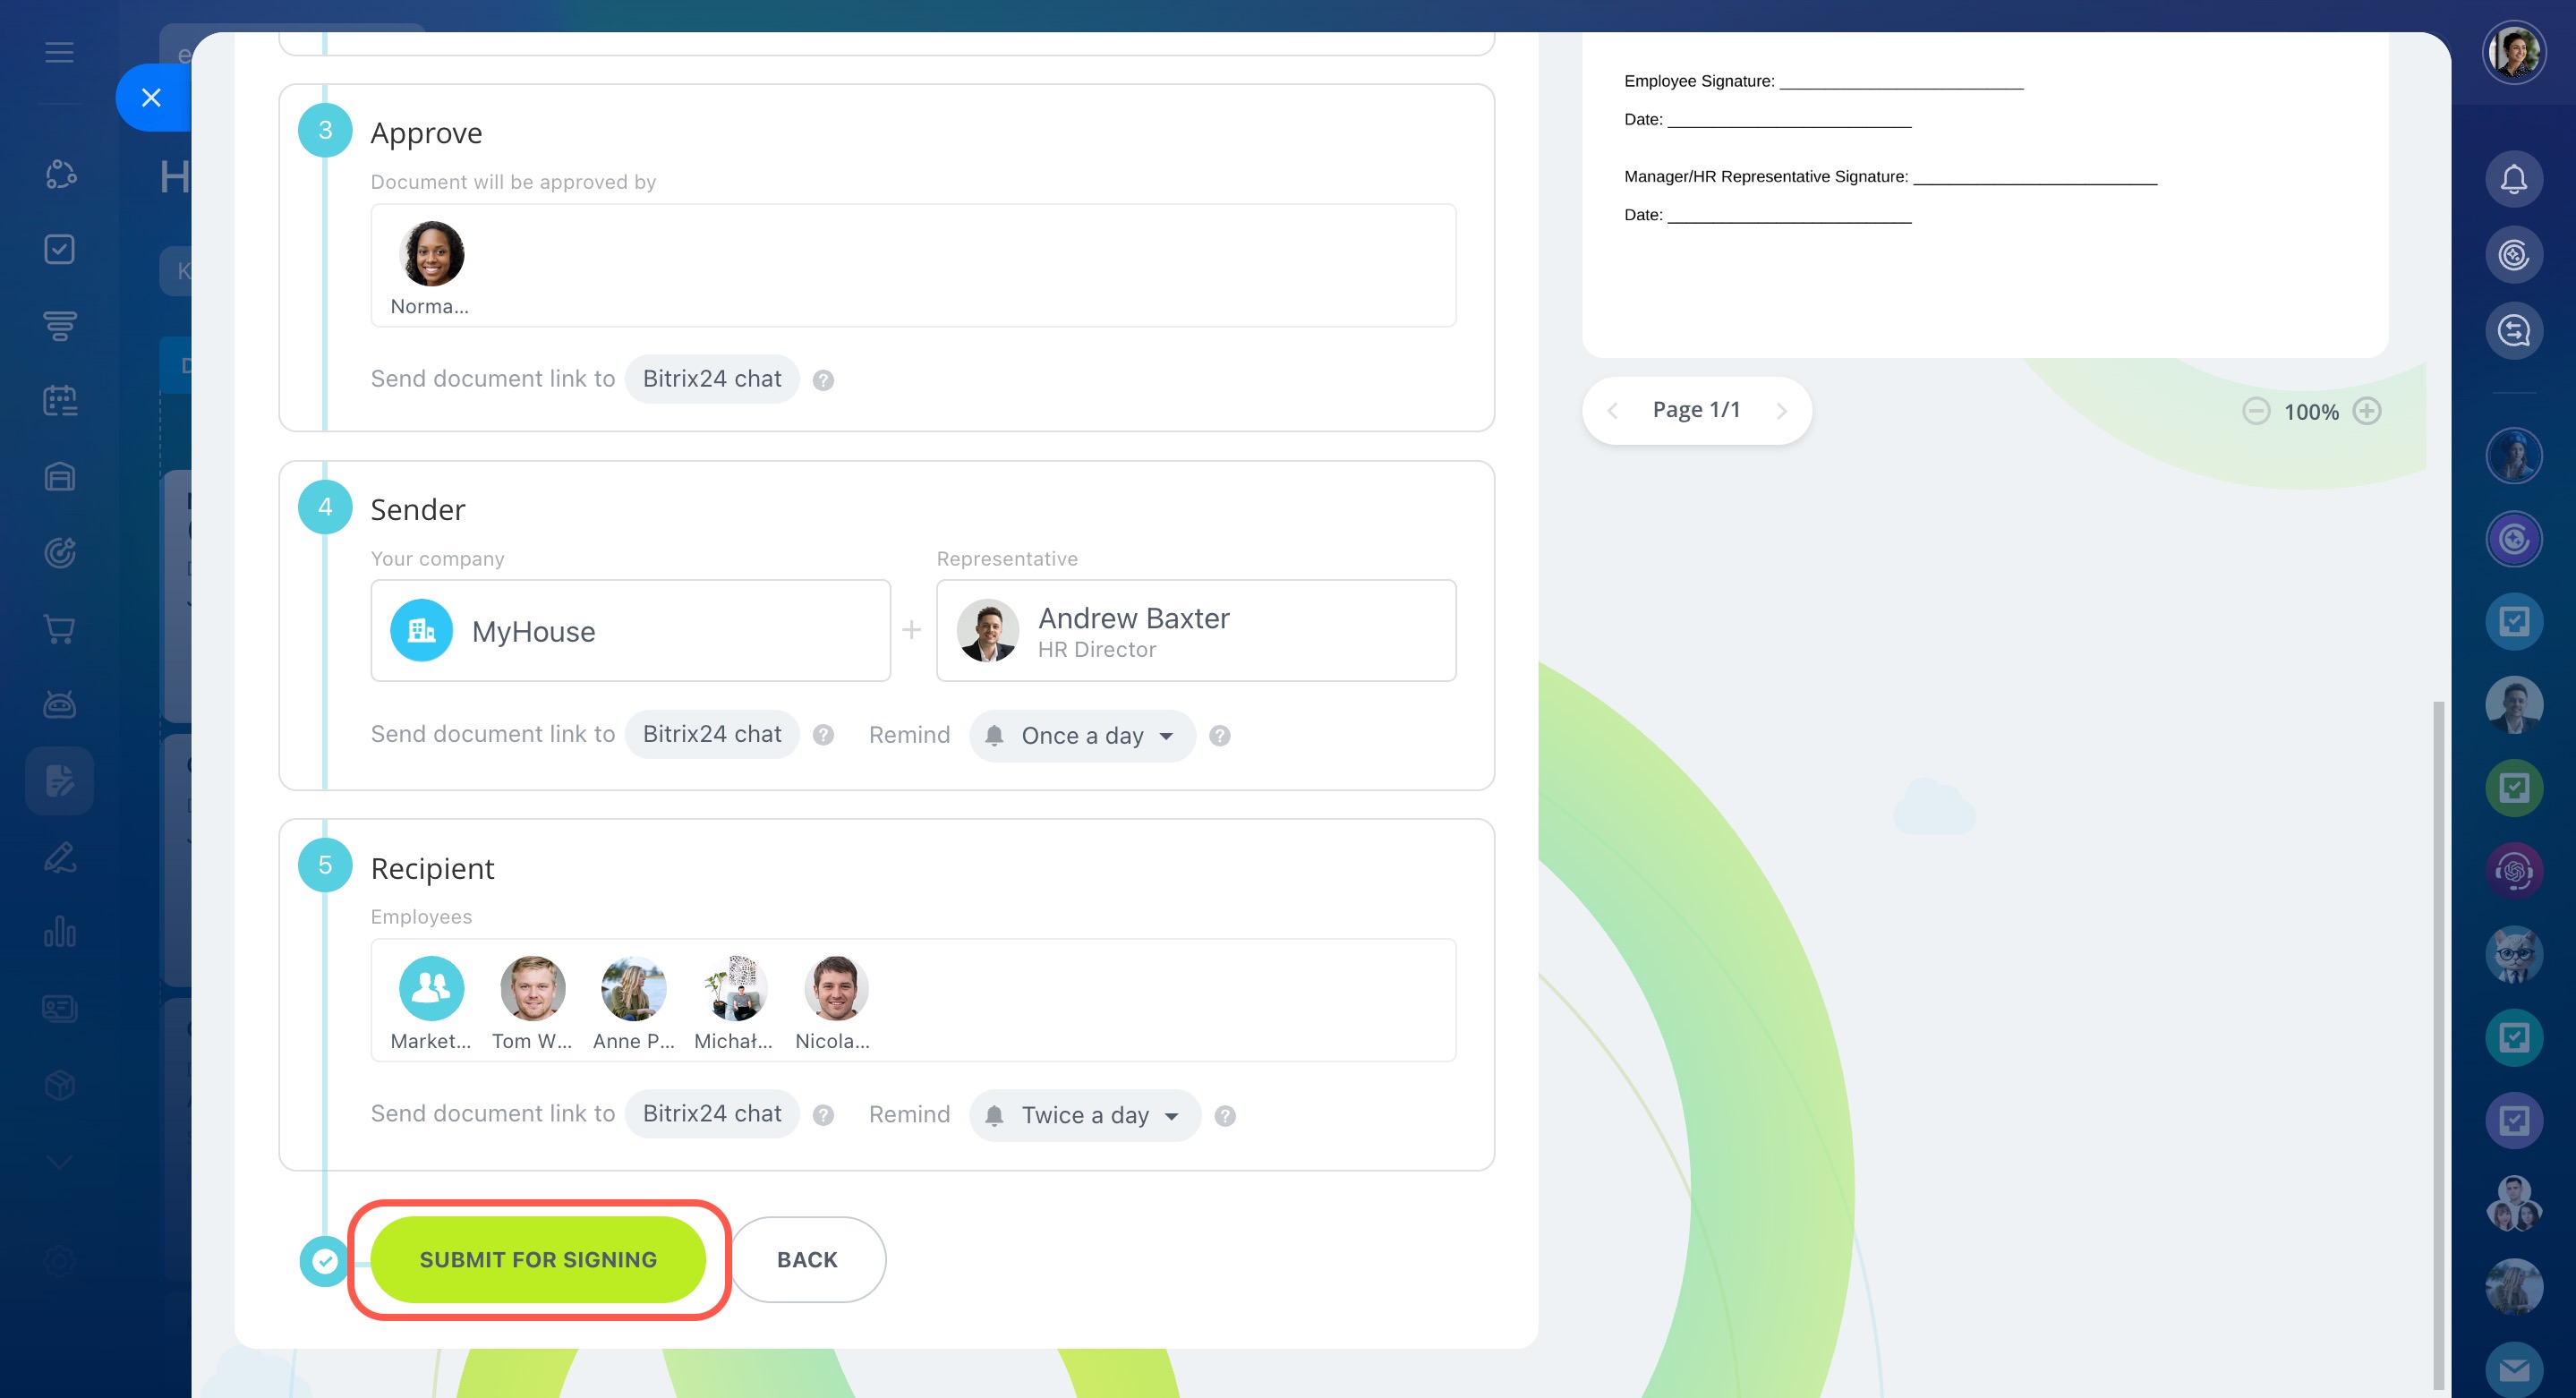Open the funnel CRM icon in sidebar

click(x=59, y=325)
